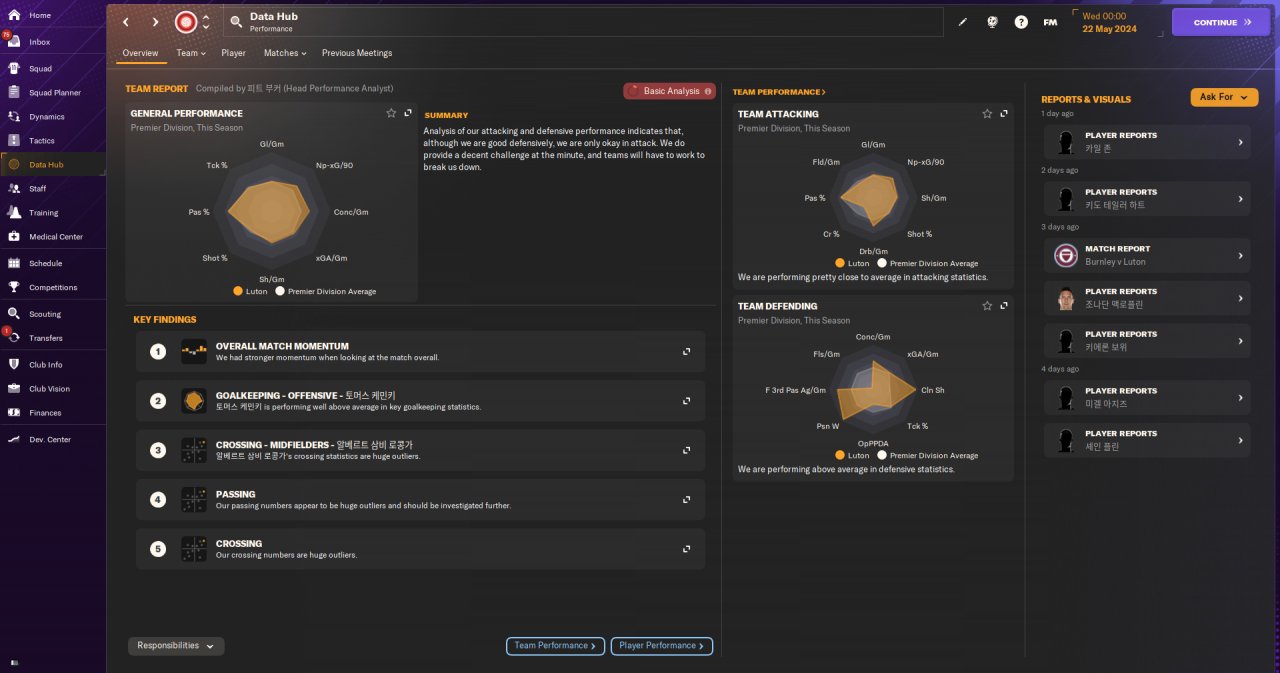Click the Player Performance button

(x=662, y=646)
